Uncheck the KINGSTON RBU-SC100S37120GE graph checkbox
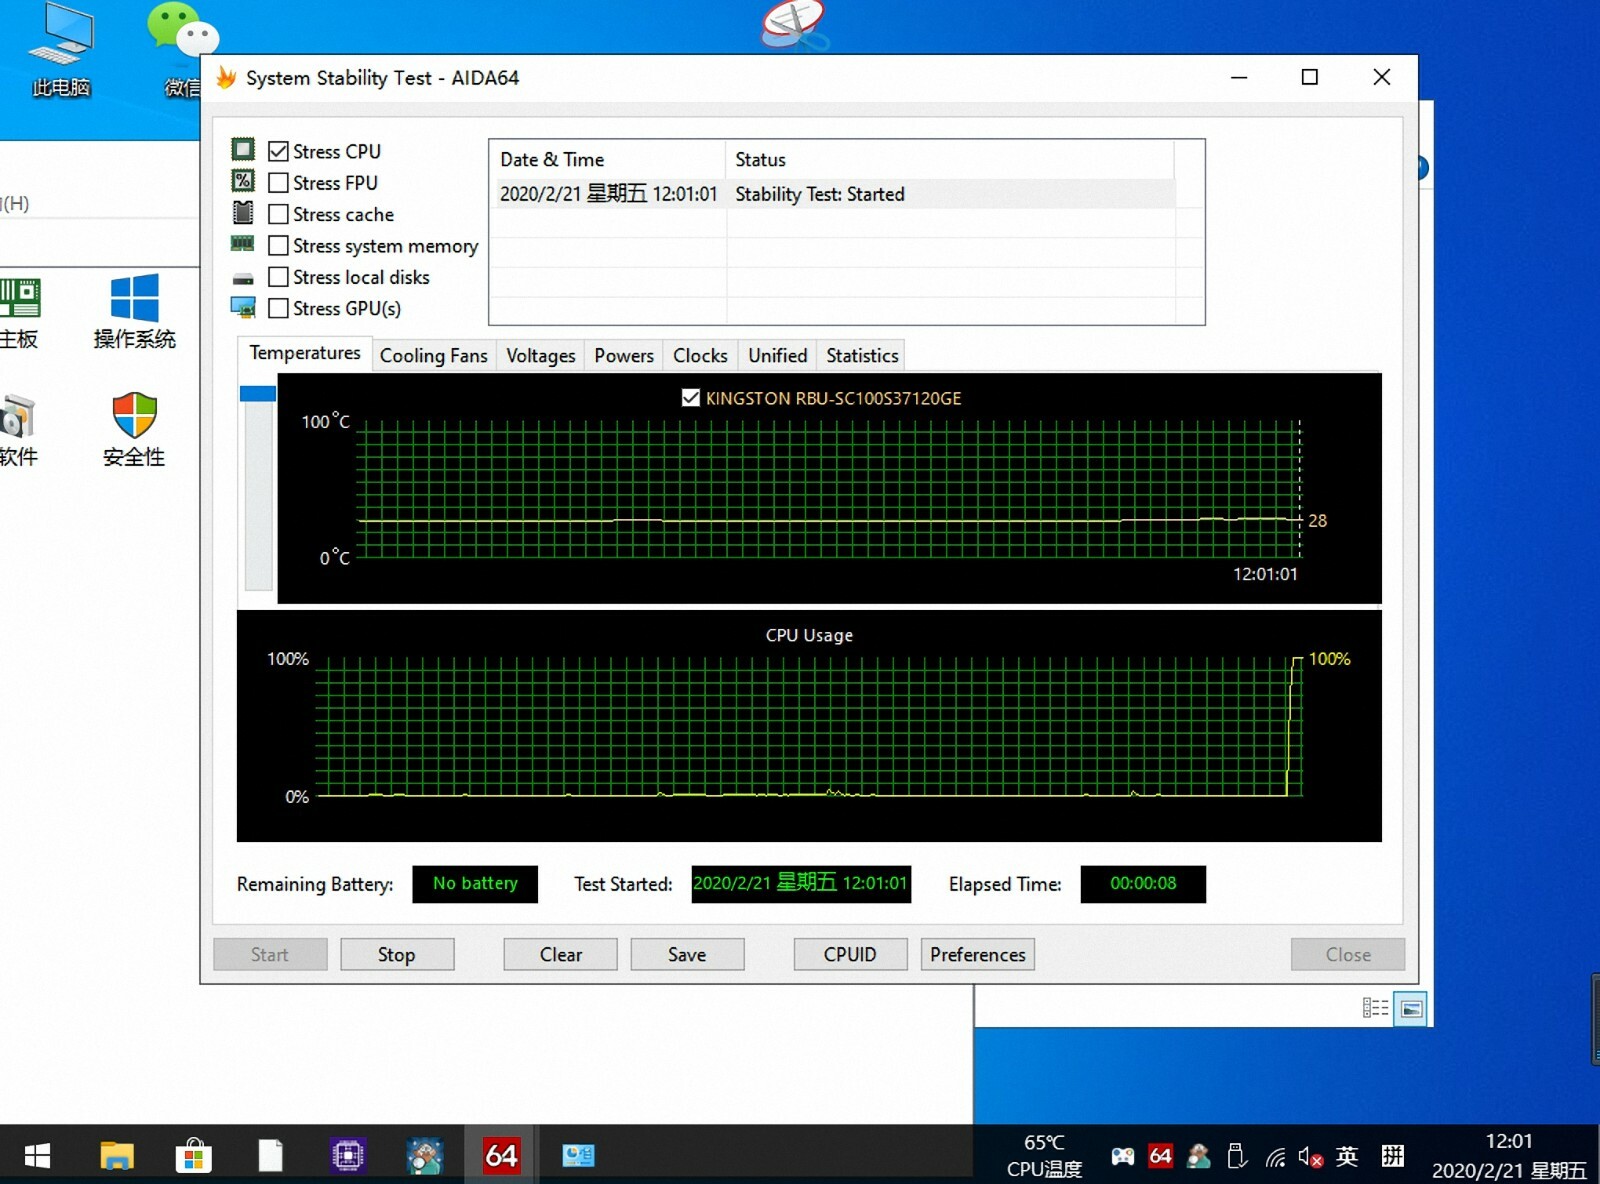The height and width of the screenshot is (1184, 1600). click(x=690, y=397)
